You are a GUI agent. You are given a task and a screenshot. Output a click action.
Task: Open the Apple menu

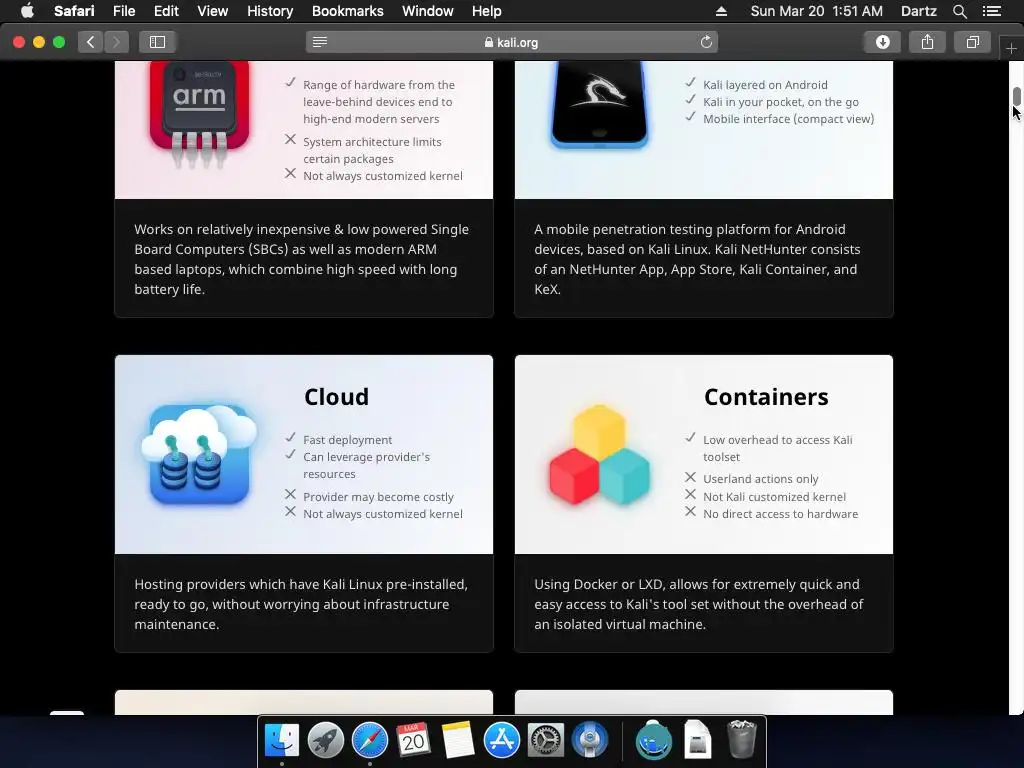click(x=27, y=11)
